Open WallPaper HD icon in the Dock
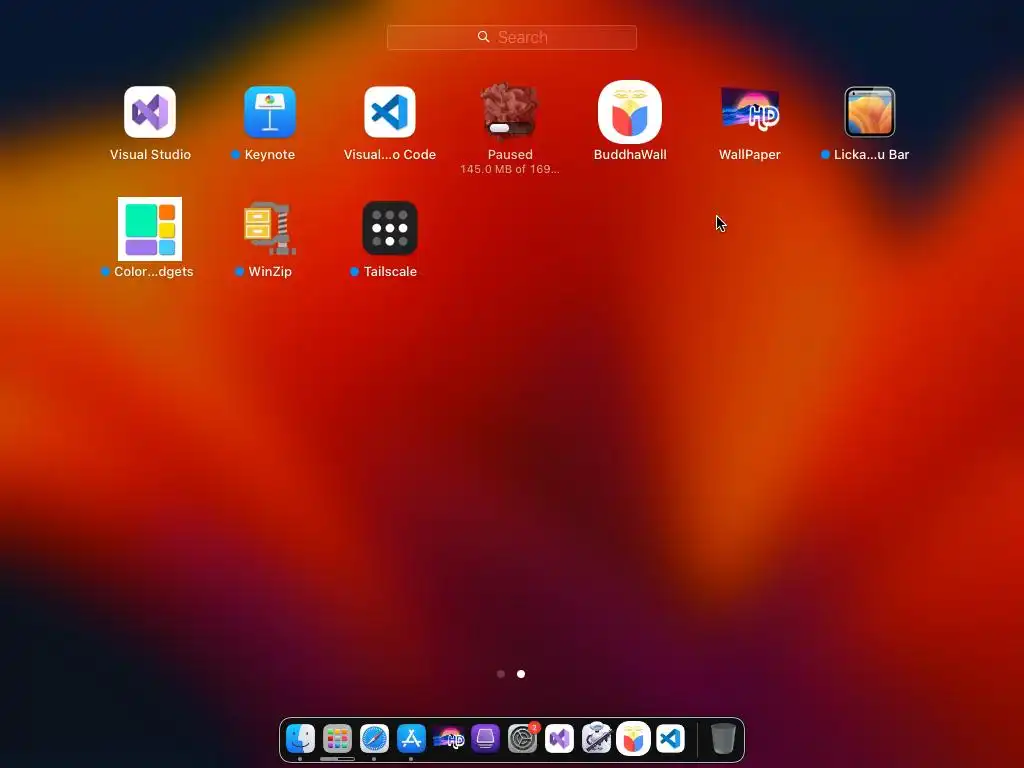1024x768 pixels. (449, 739)
